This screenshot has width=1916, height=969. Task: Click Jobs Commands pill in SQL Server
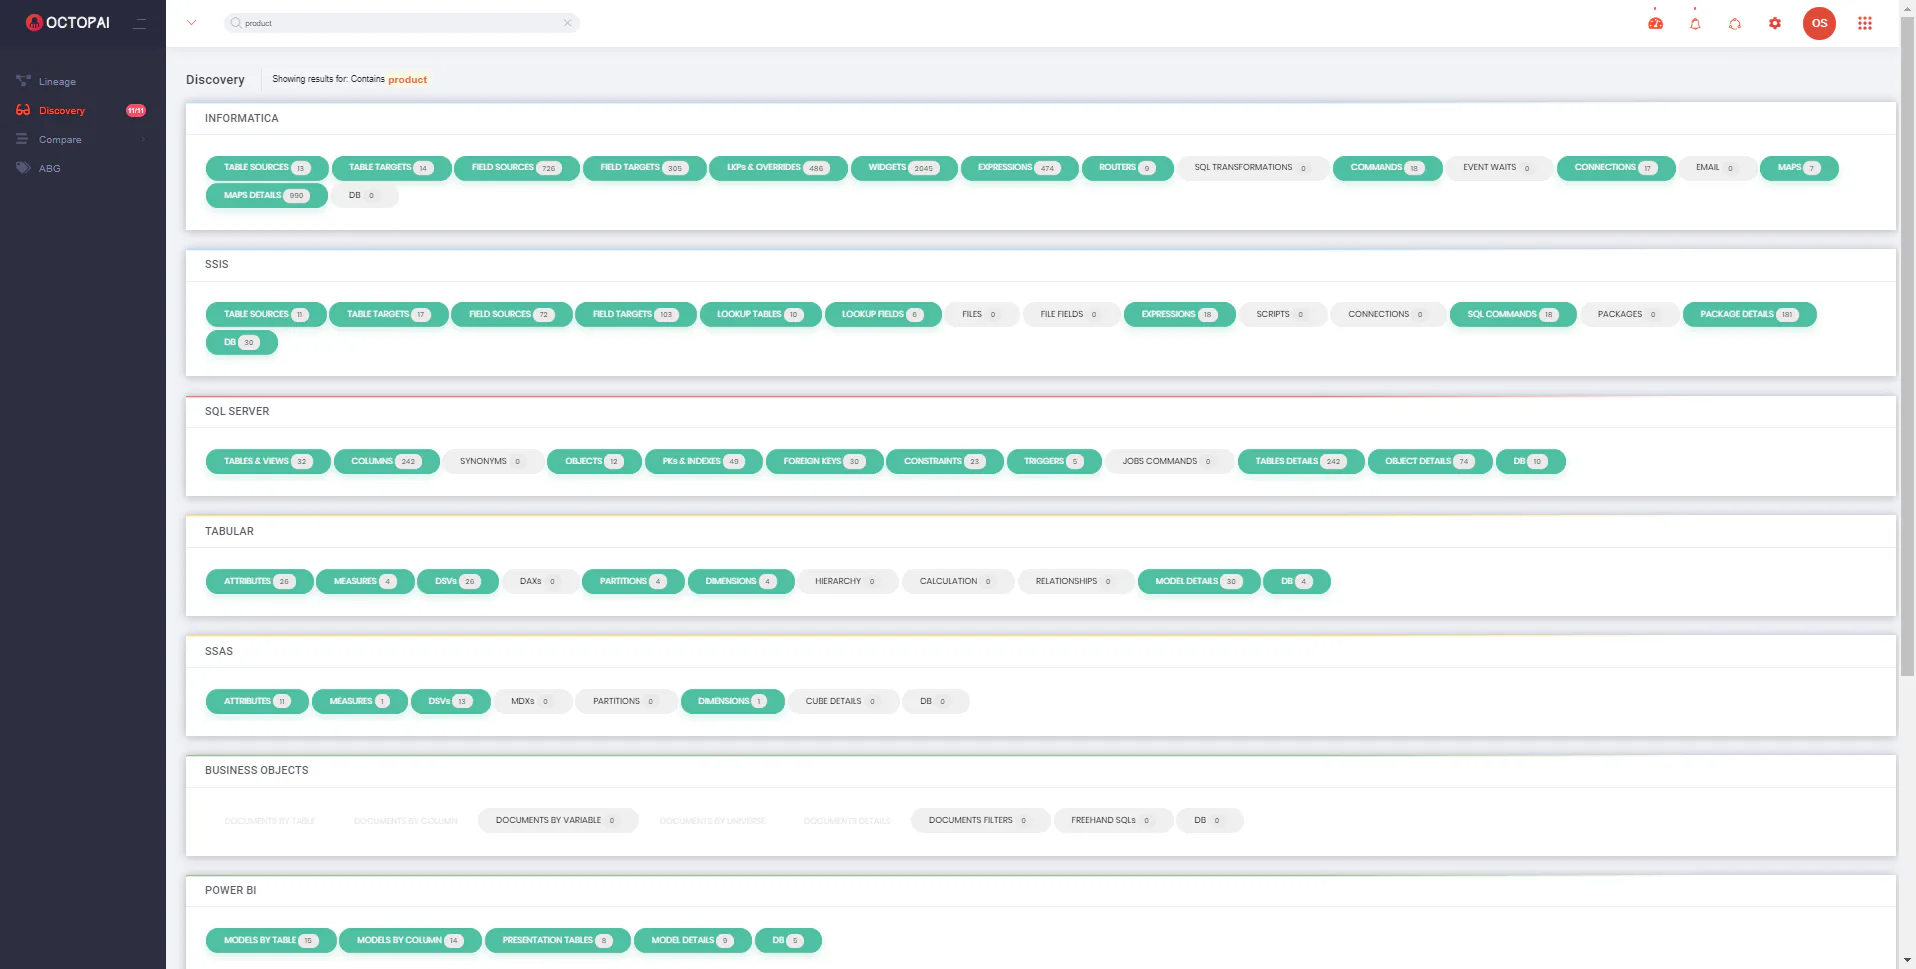pyautogui.click(x=1170, y=462)
